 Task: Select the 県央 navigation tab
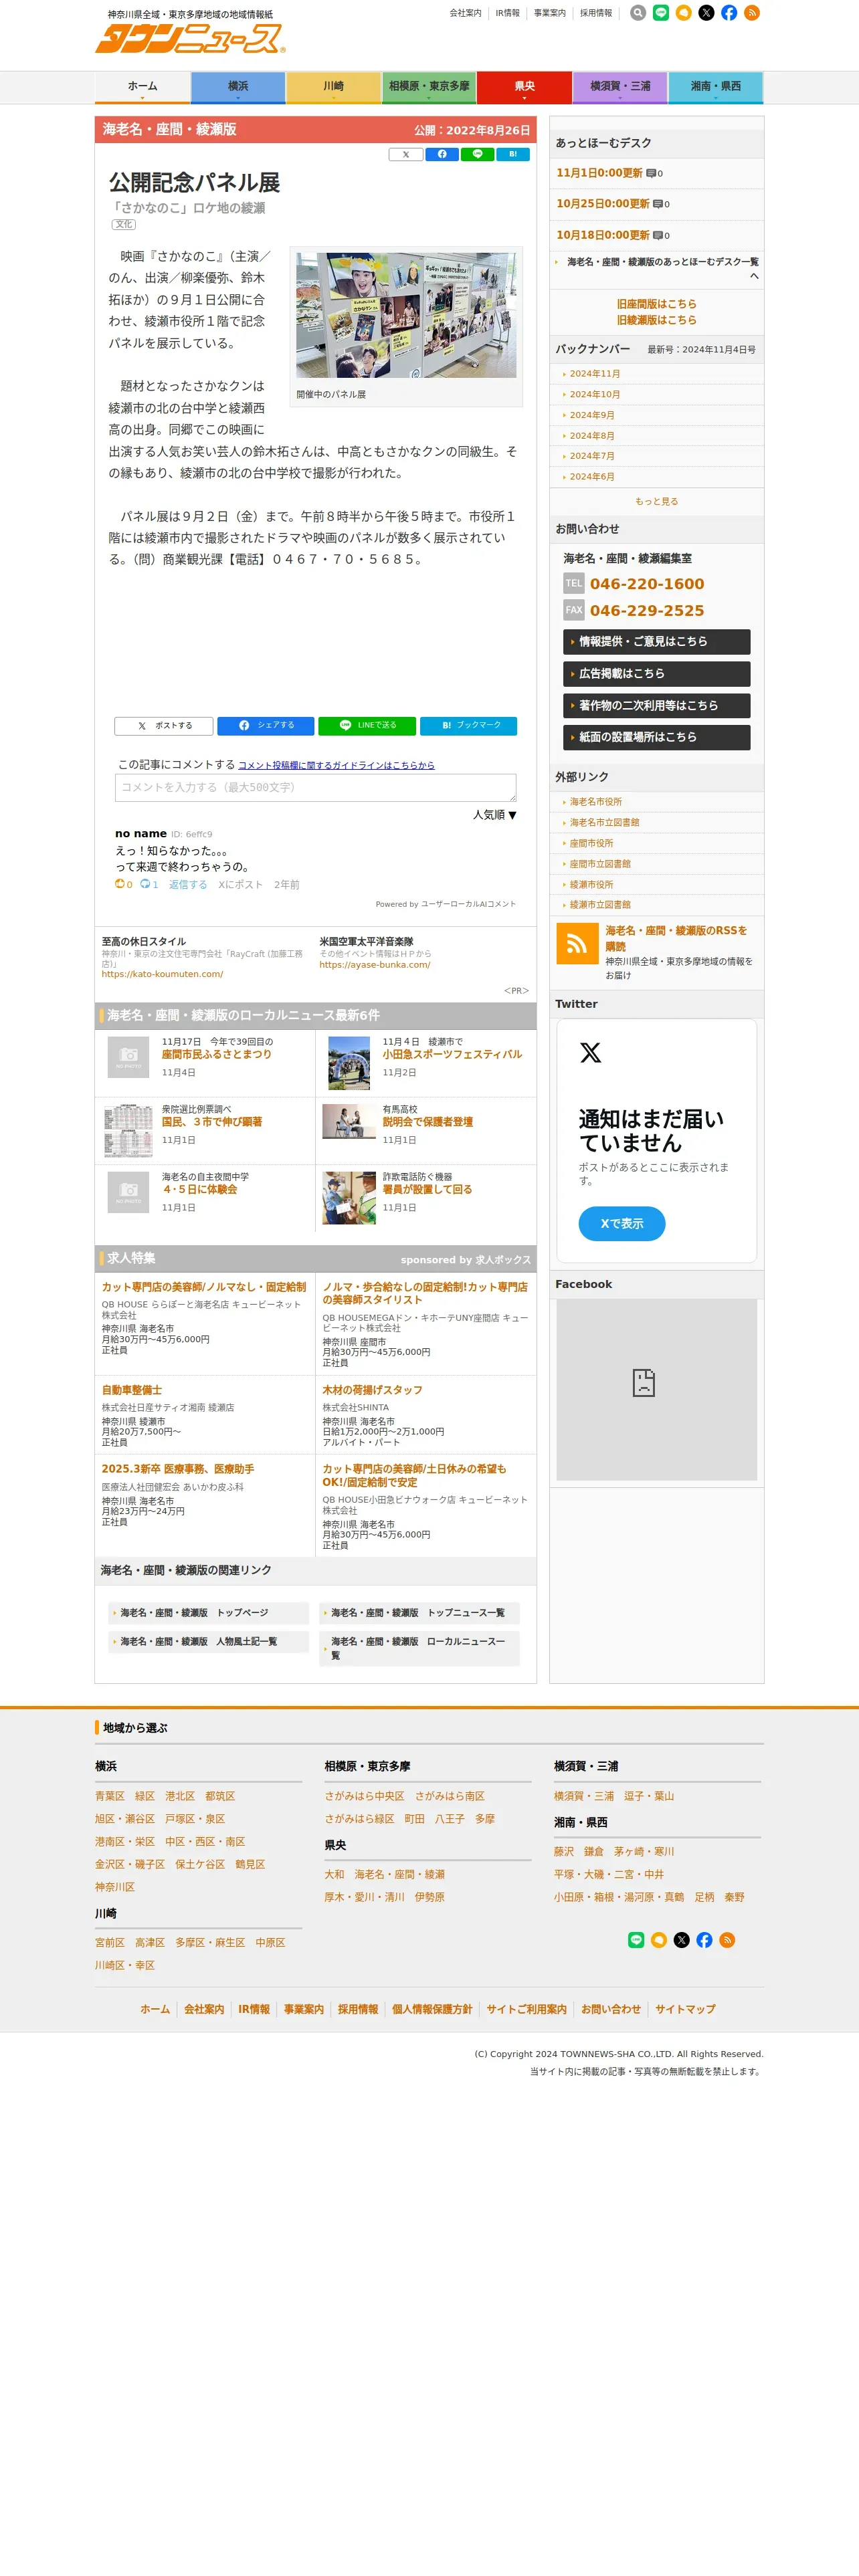(x=524, y=87)
